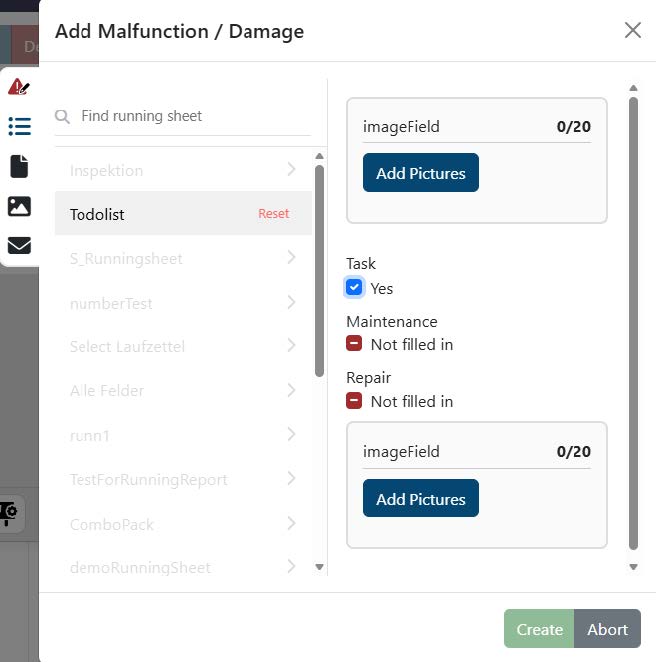The width and height of the screenshot is (656, 662).
Task: Close the Add Malfunction dialog
Action: (632, 30)
